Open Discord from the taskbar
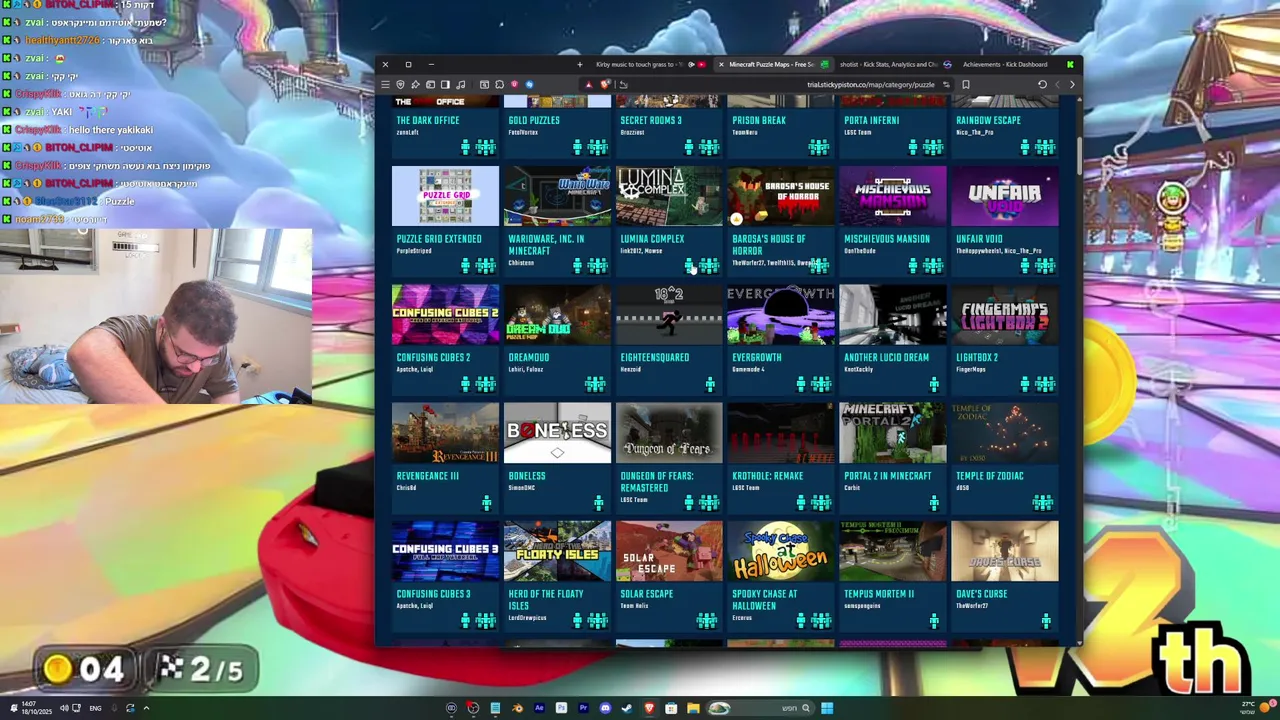Screen dimensions: 1280x720 pyautogui.click(x=605, y=708)
